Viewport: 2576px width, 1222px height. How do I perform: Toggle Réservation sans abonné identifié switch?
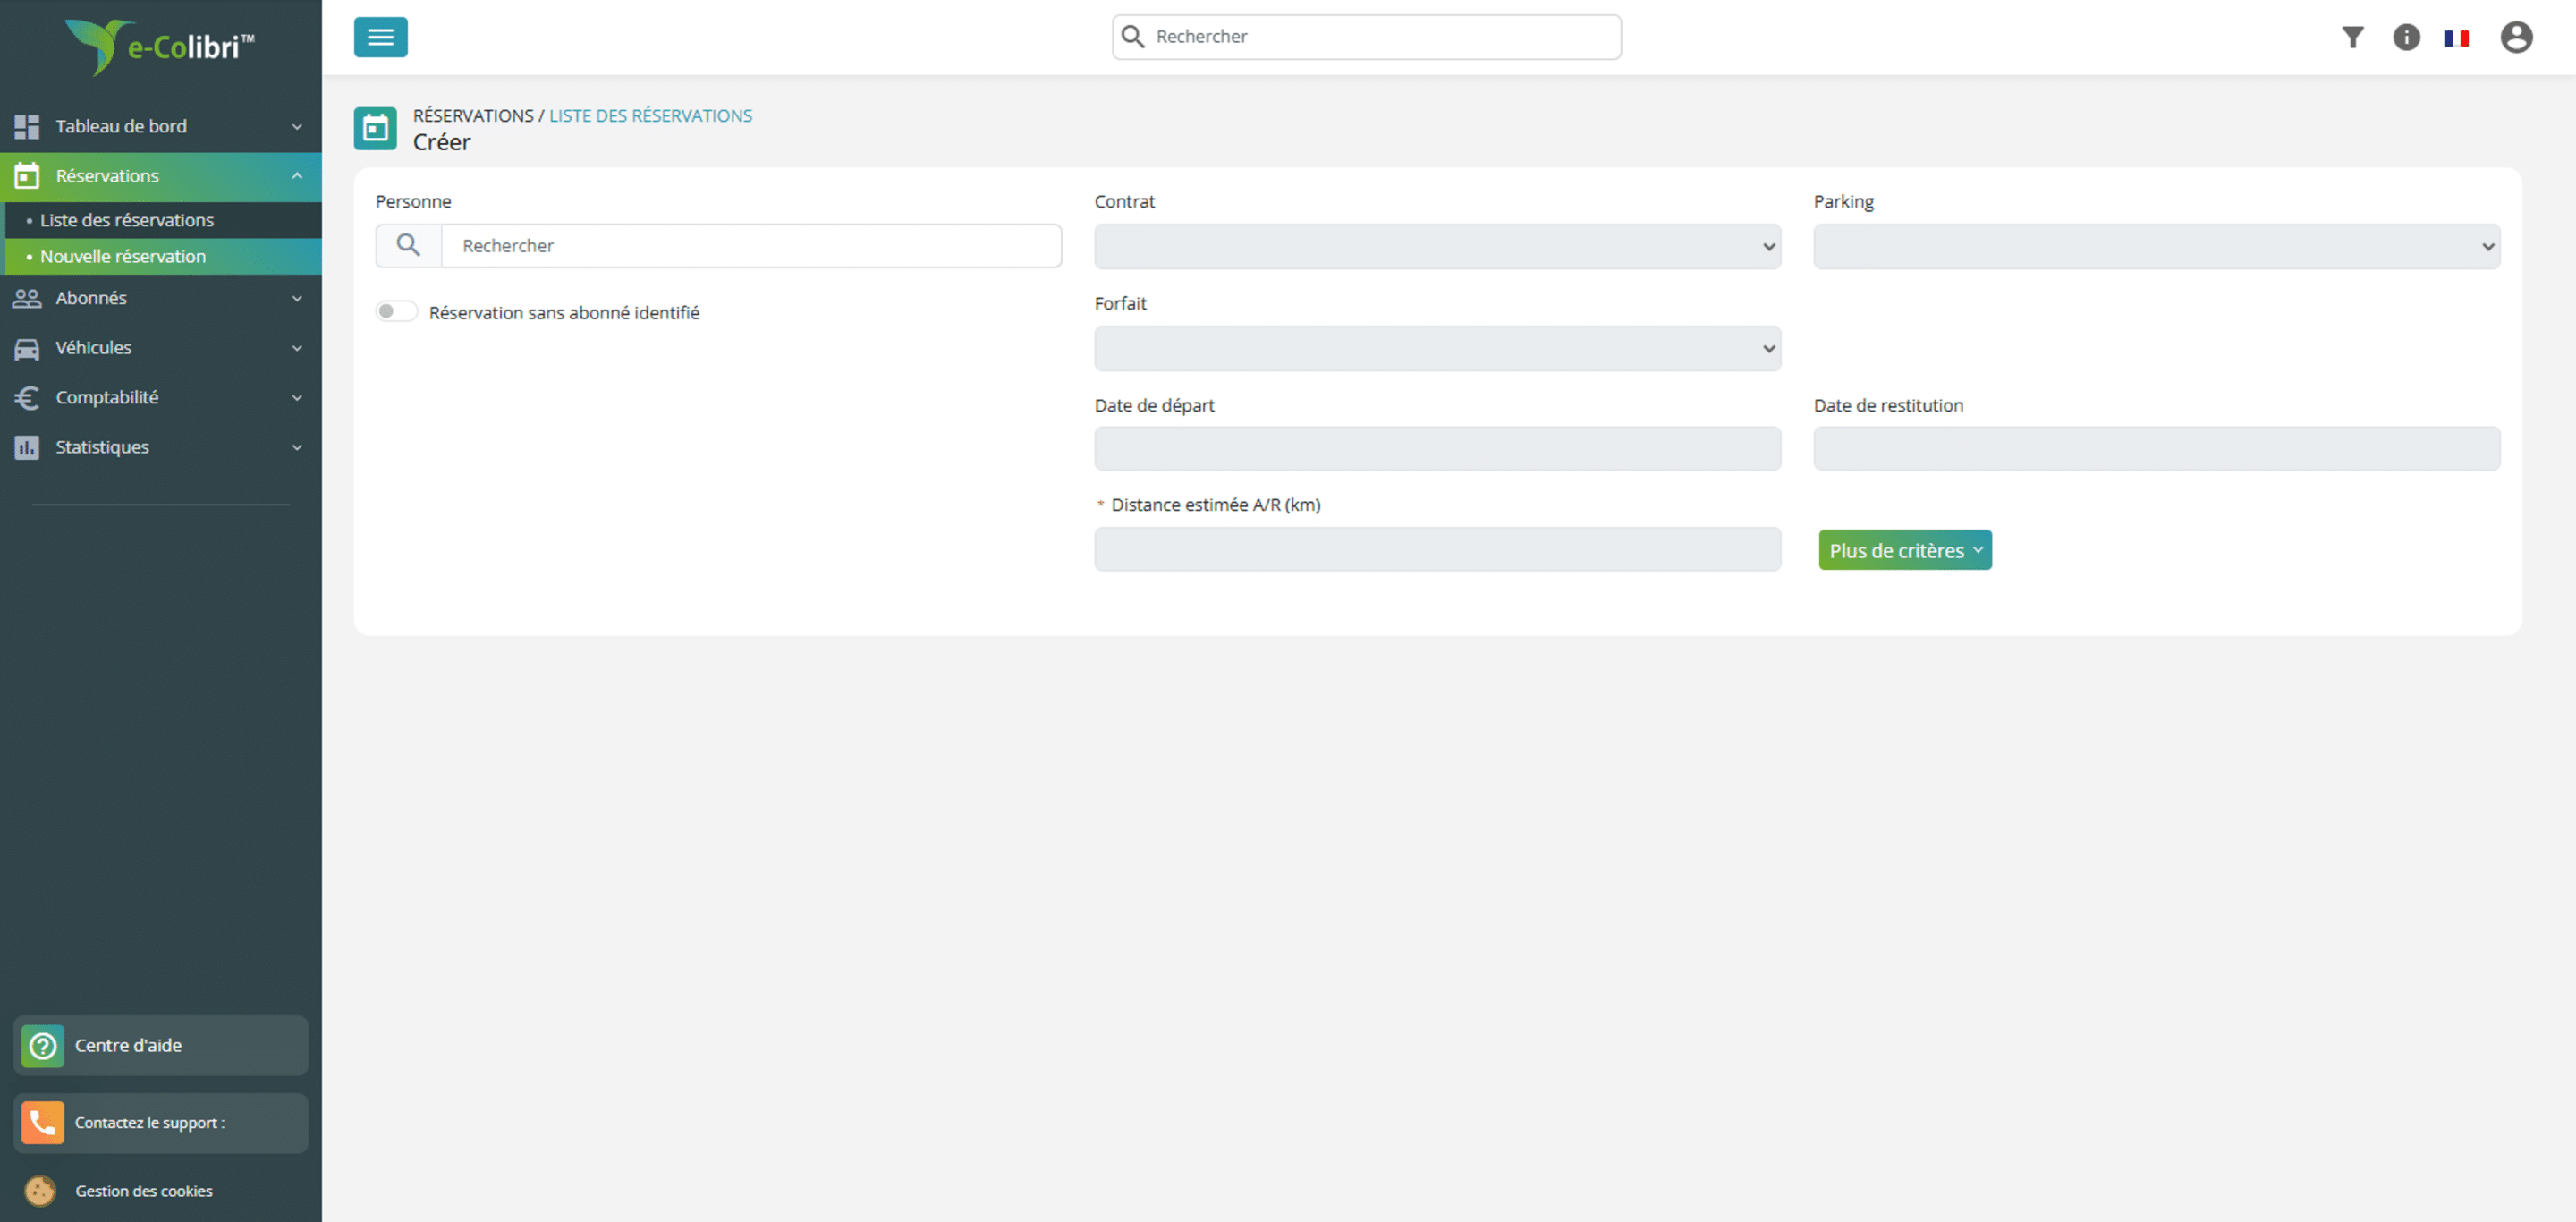(396, 311)
